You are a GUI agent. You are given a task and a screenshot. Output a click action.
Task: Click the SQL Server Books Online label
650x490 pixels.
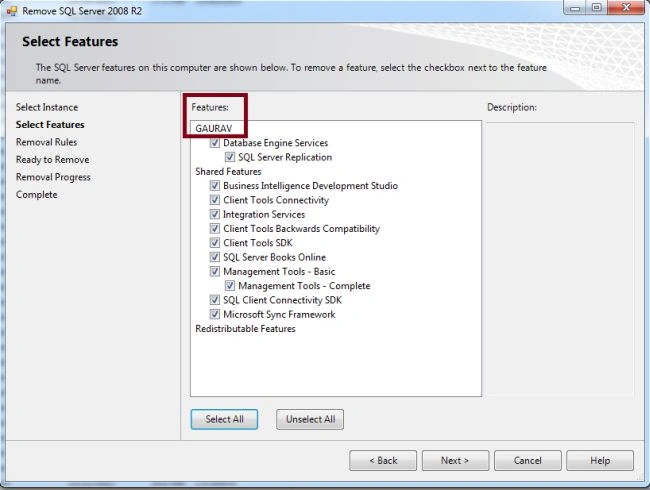click(x=274, y=257)
